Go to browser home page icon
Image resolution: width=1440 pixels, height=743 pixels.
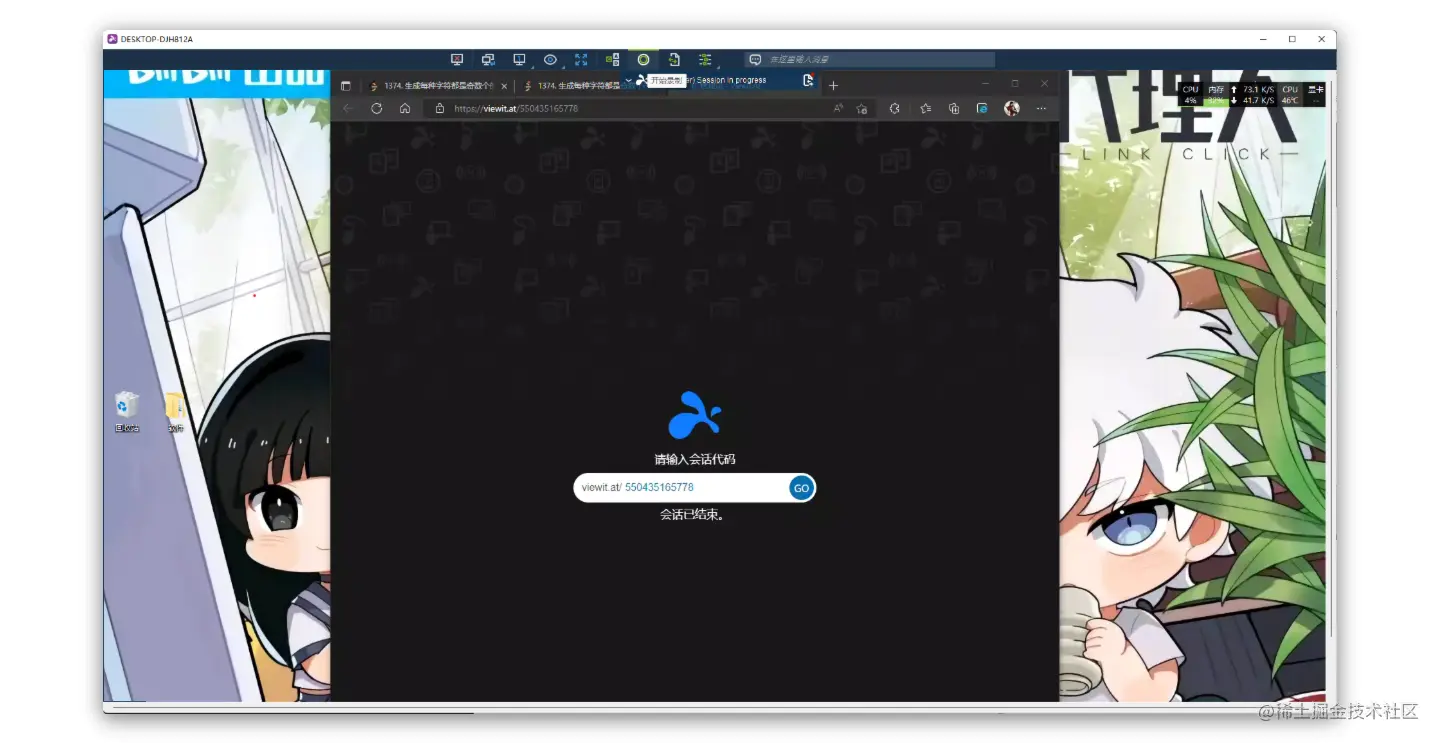[405, 108]
